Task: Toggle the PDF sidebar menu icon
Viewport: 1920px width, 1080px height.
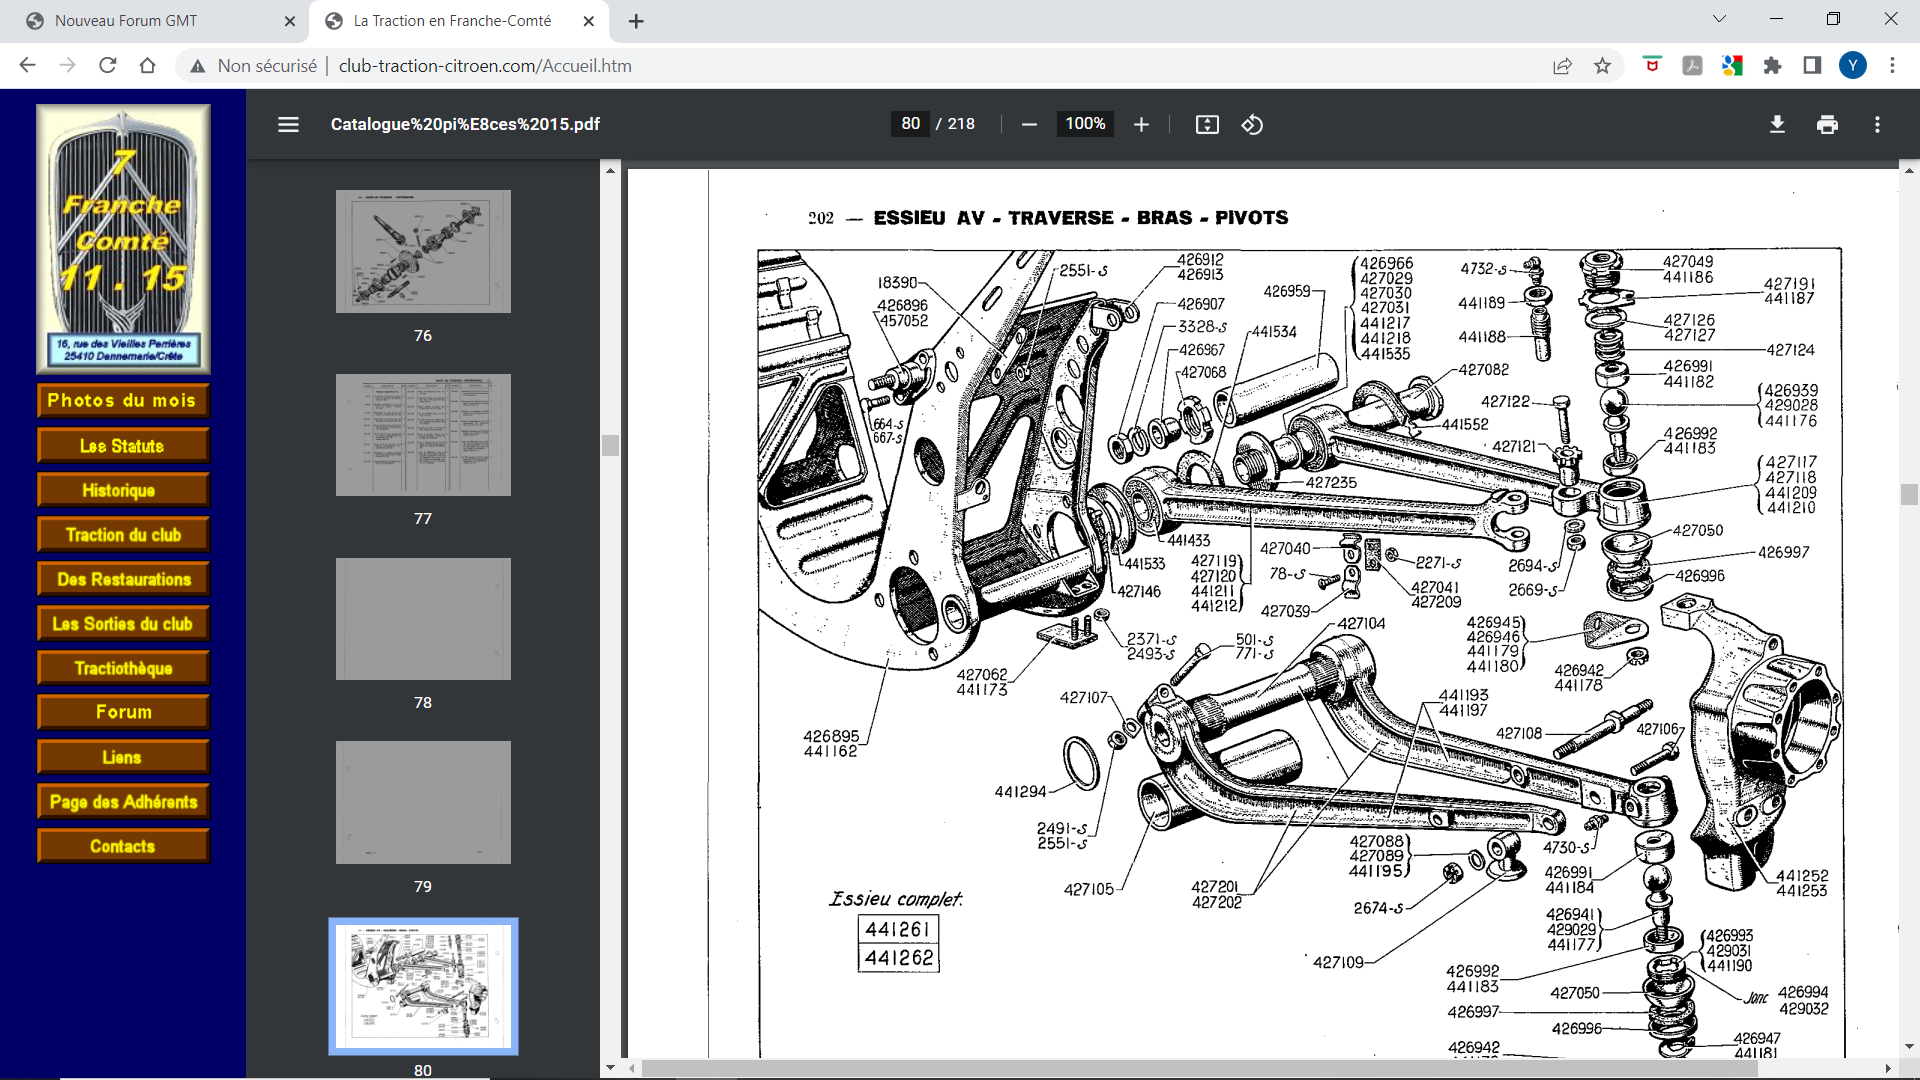Action: coord(288,124)
